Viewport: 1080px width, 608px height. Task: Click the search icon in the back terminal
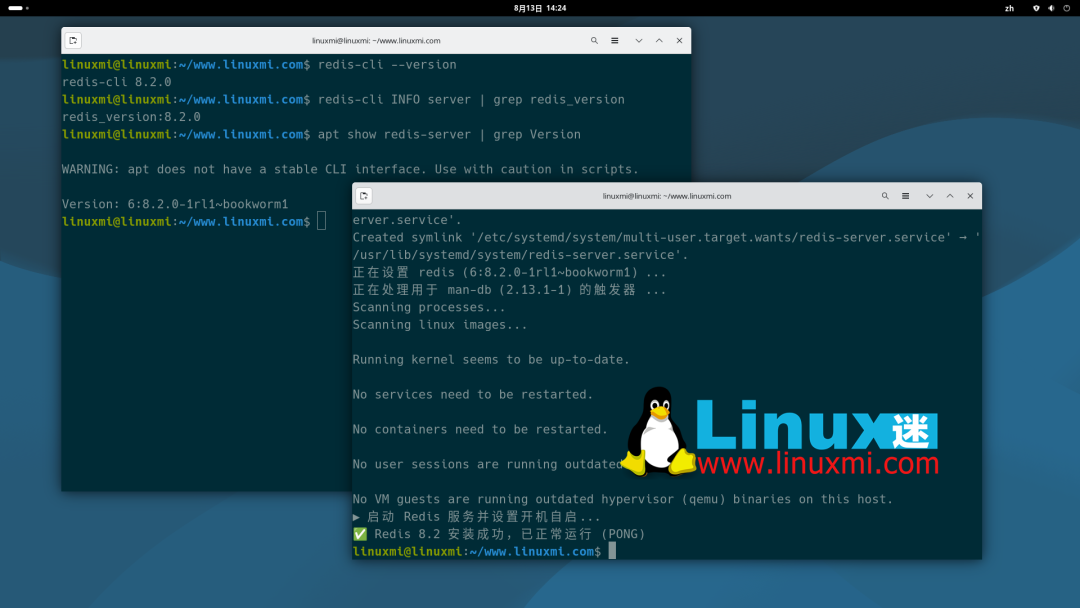(594, 41)
